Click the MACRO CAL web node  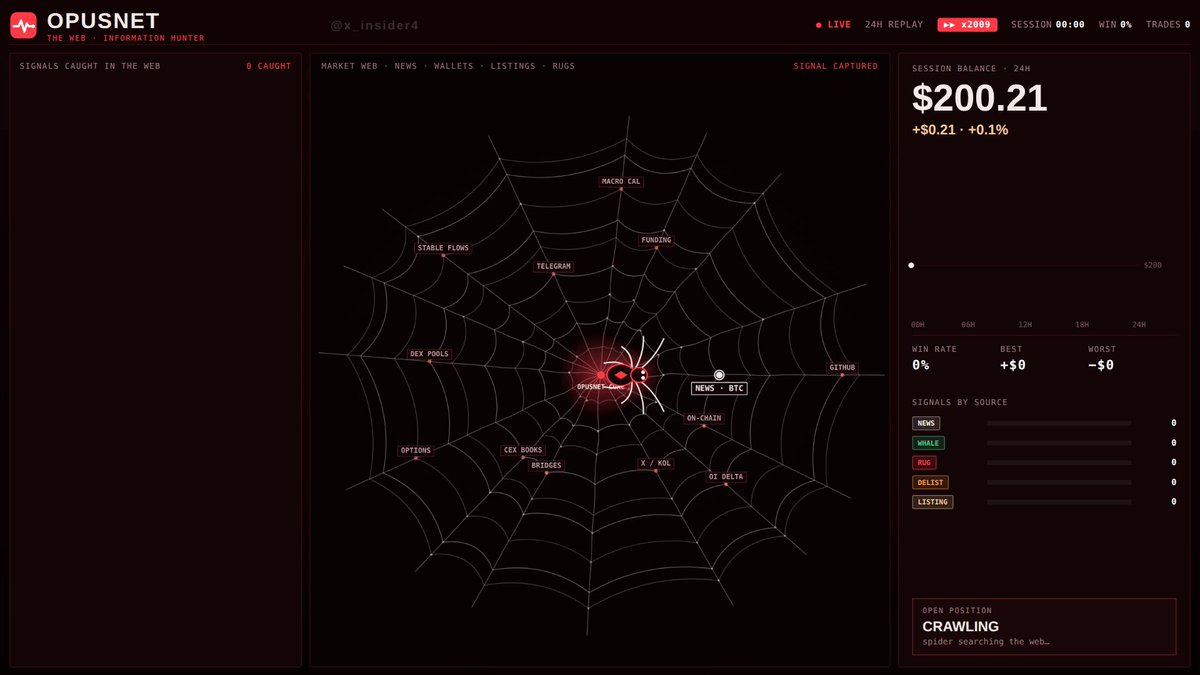pyautogui.click(x=621, y=182)
